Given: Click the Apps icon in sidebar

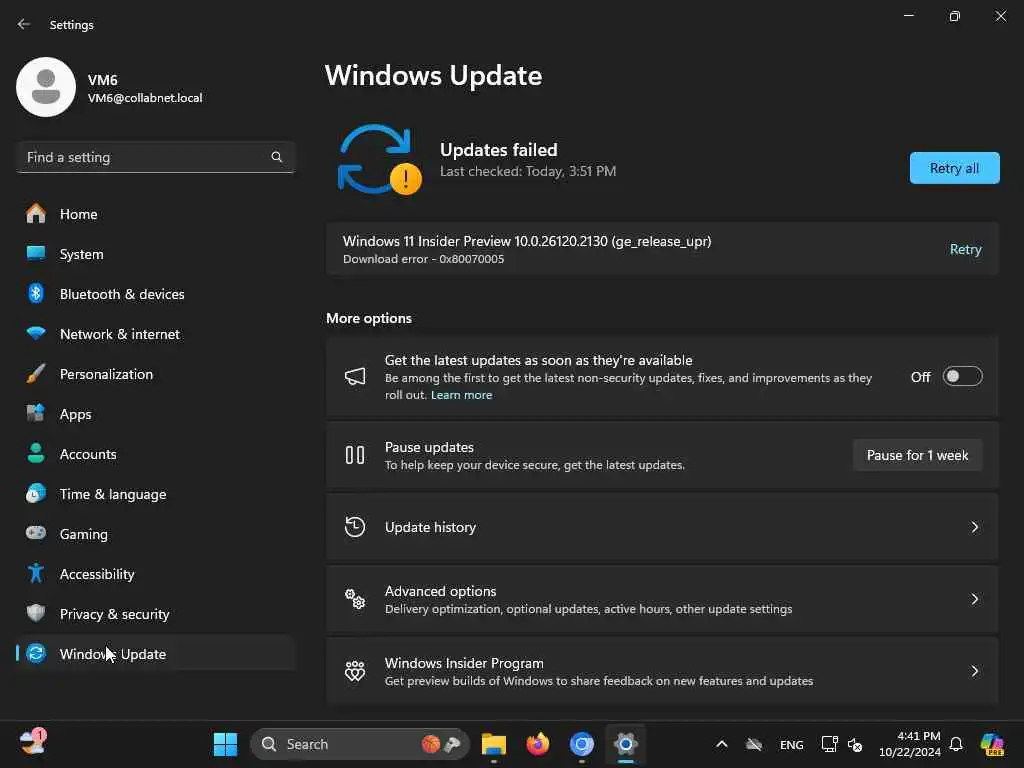Looking at the screenshot, I should 36,413.
